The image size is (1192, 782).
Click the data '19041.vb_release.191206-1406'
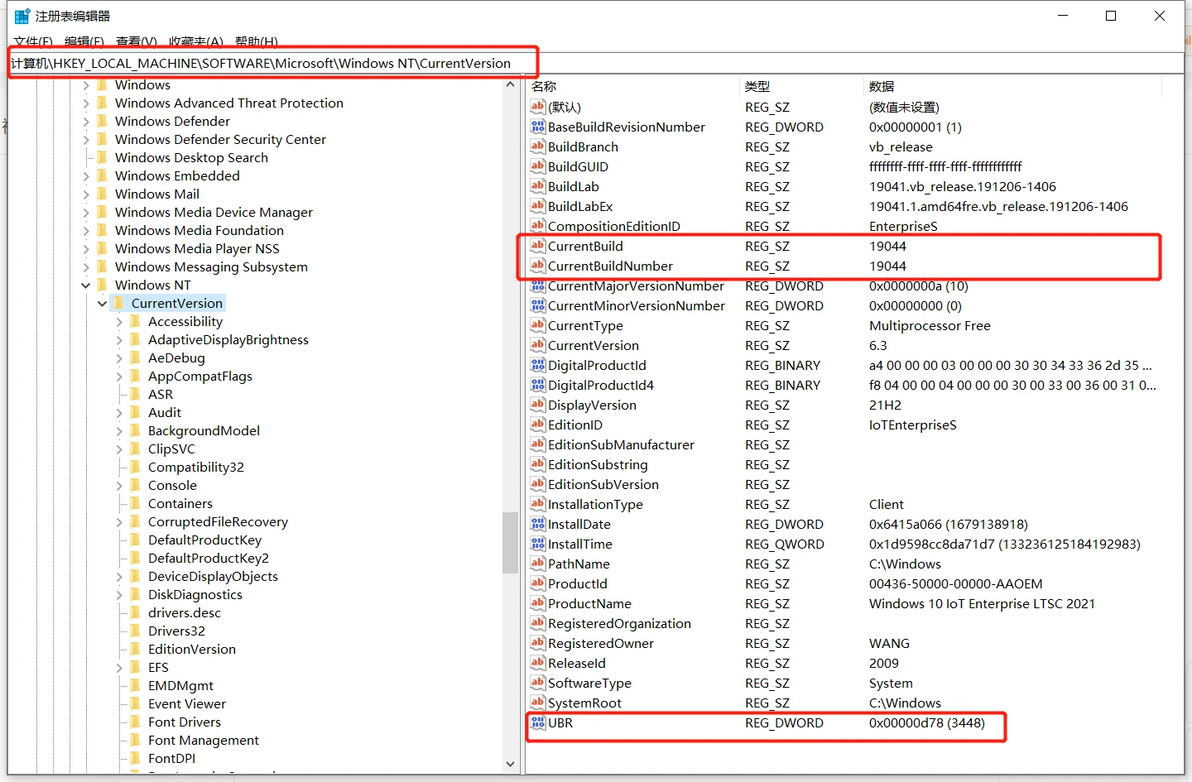pos(962,186)
